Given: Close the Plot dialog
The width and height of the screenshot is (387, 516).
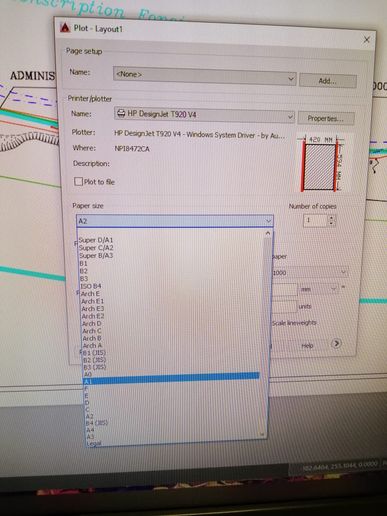Looking at the screenshot, I should [x=367, y=40].
